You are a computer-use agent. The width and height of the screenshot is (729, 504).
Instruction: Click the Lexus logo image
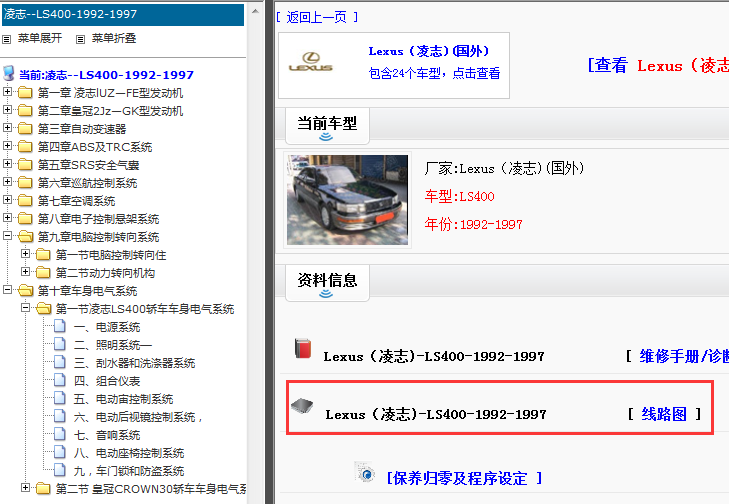coord(311,63)
